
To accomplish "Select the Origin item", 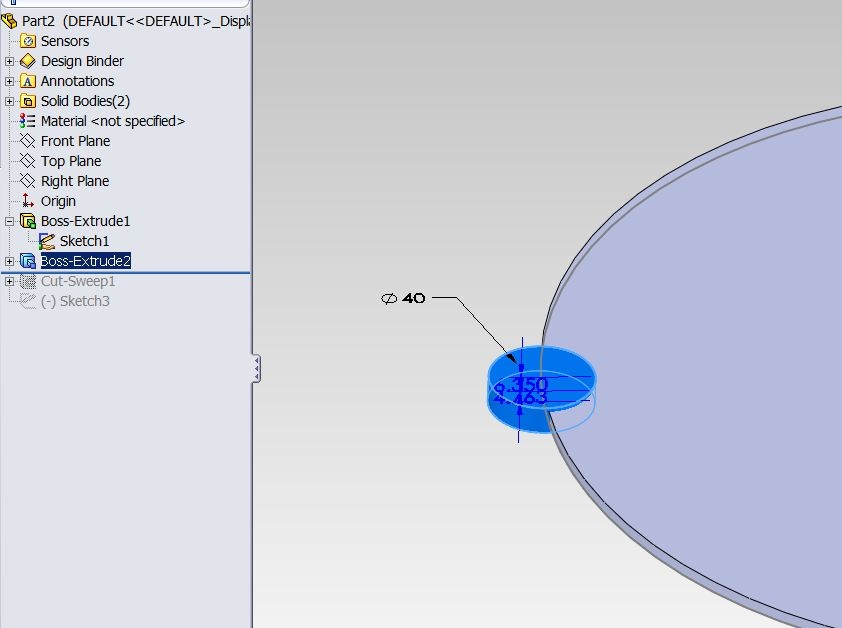I will pyautogui.click(x=58, y=201).
